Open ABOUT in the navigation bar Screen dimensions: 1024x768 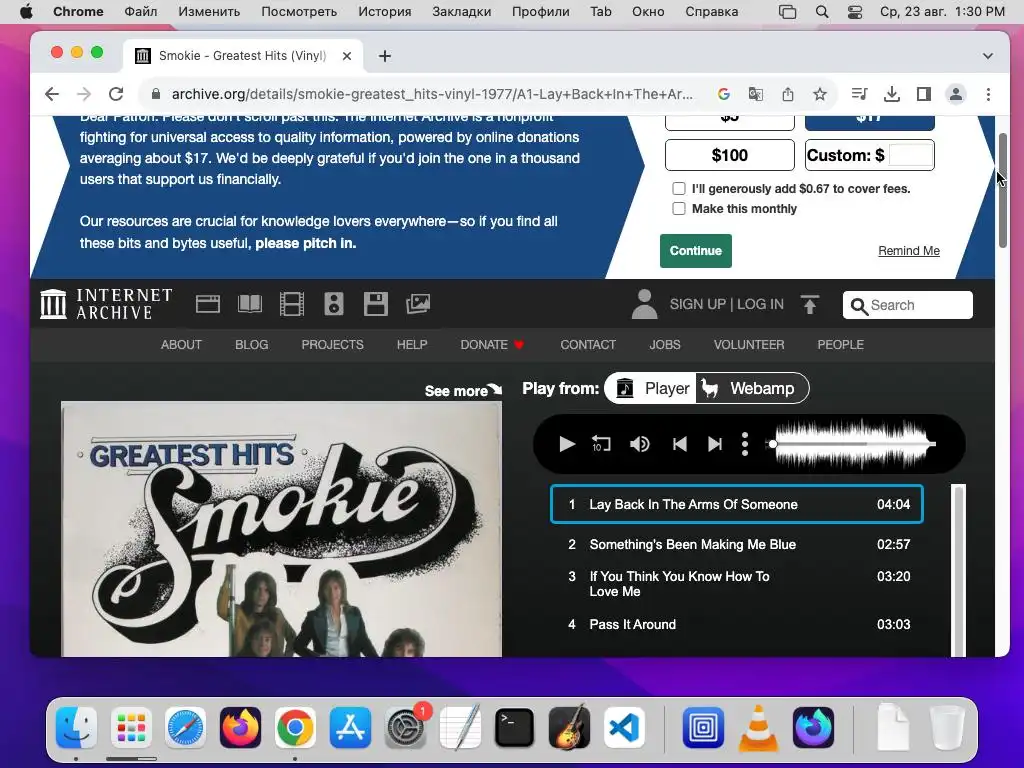pyautogui.click(x=181, y=345)
